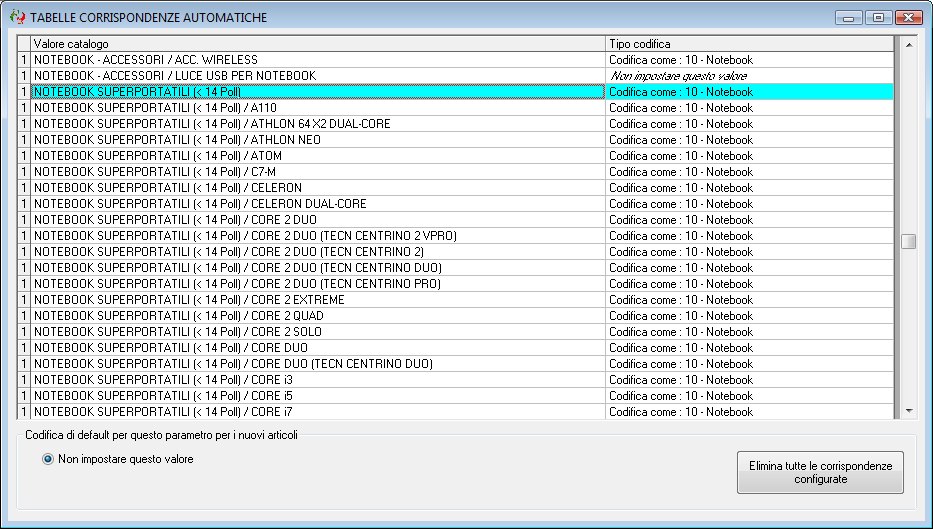This screenshot has width=933, height=529.
Task: Click the italic 'Non impostare questo valore' cell
Action: click(x=750, y=76)
